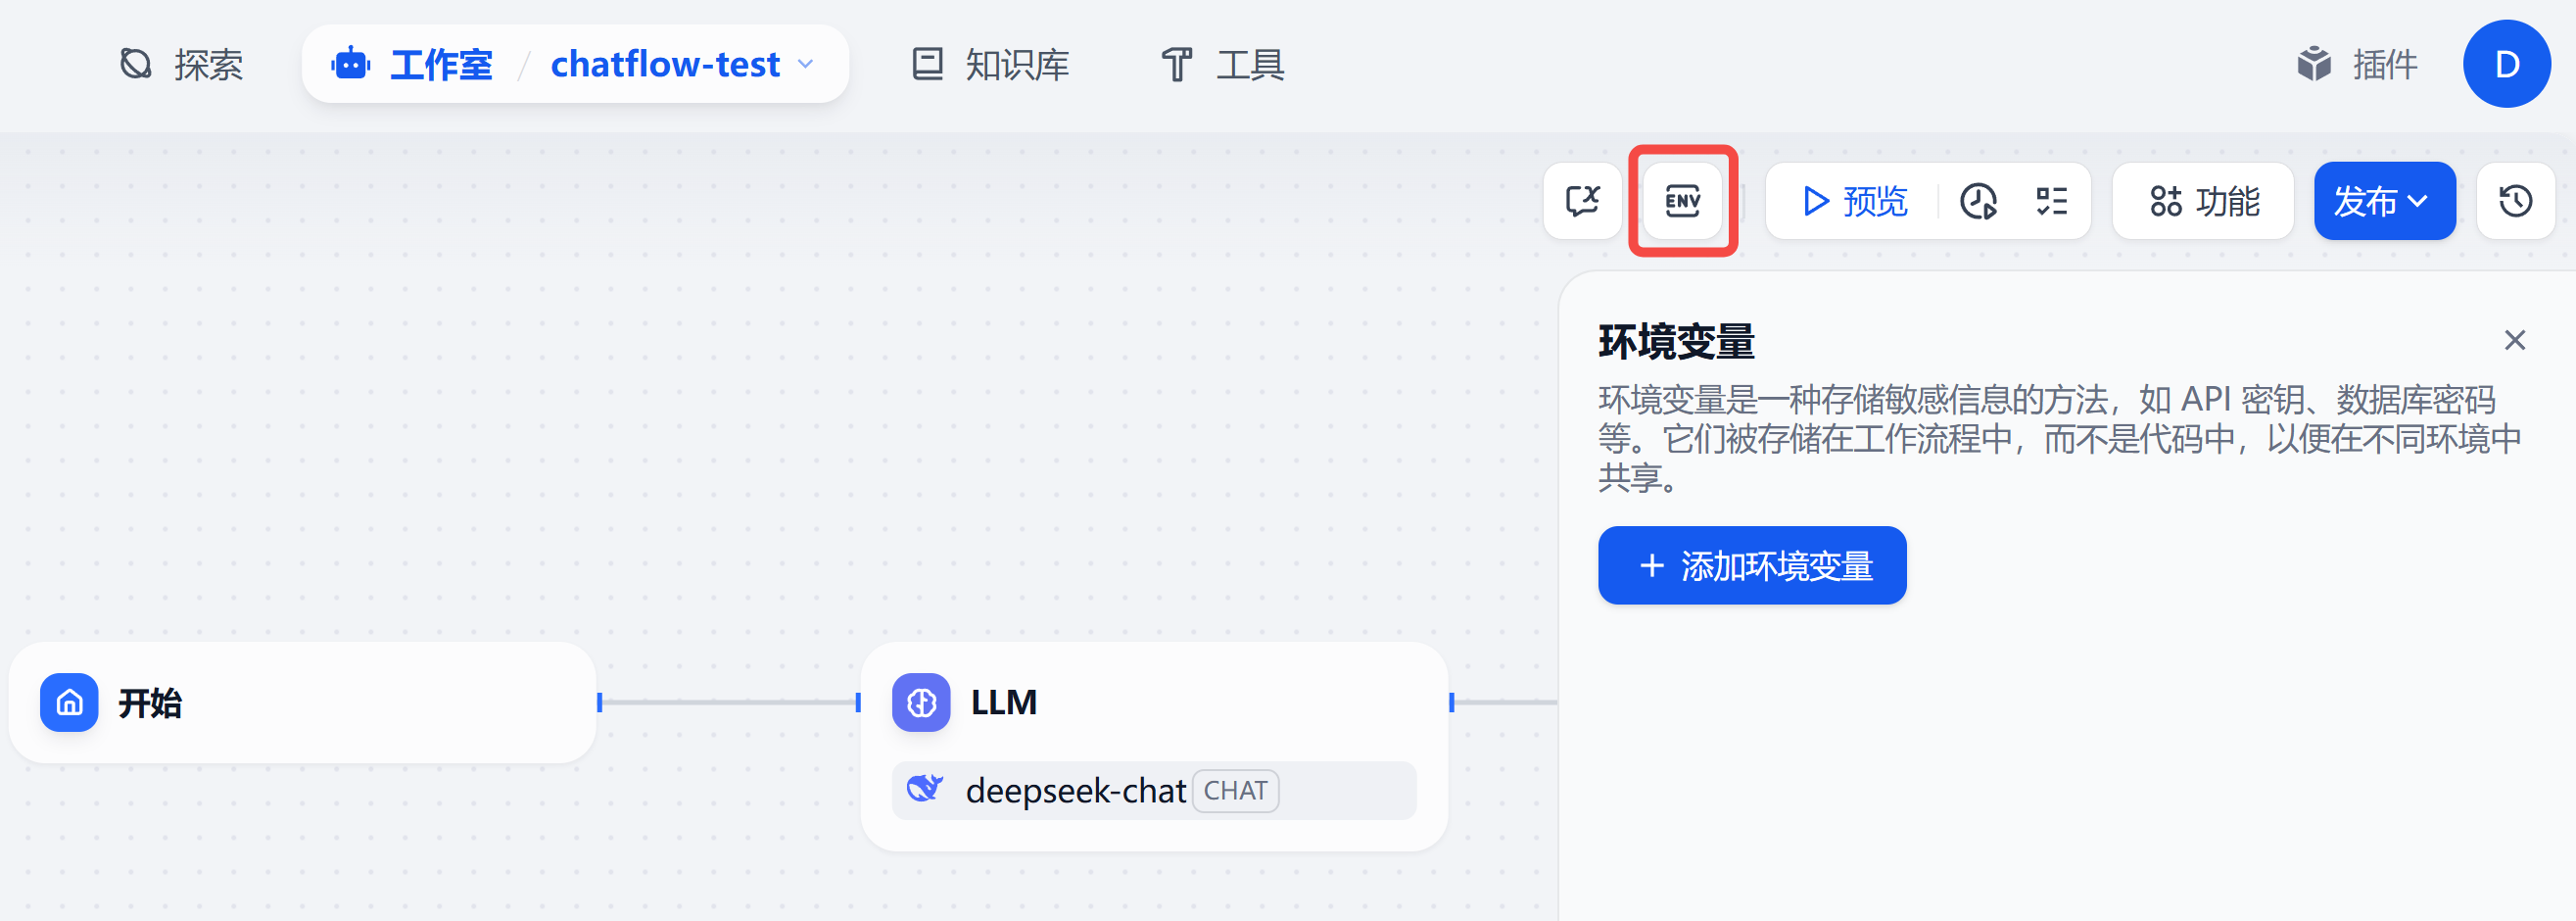This screenshot has width=2576, height=921.
Task: Switch to the 知识库 knowledge tab
Action: 990,64
